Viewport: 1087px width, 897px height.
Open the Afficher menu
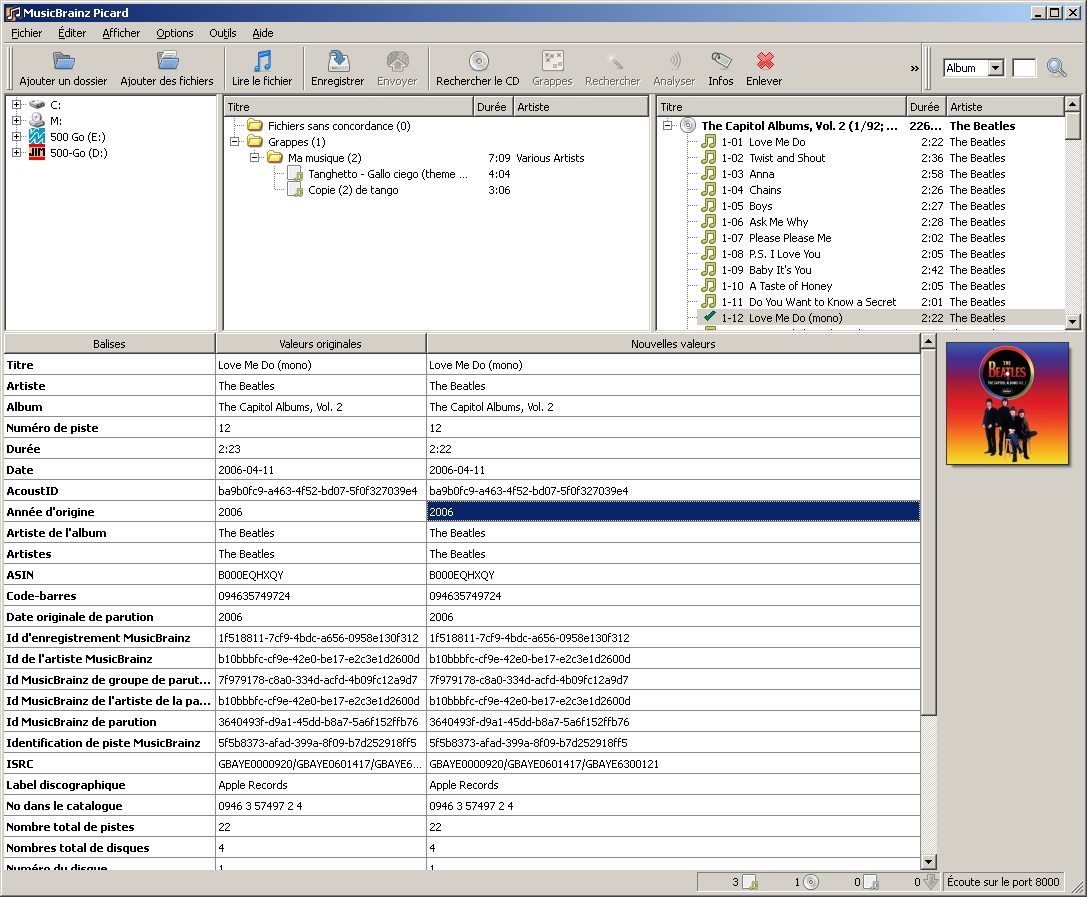coord(121,33)
